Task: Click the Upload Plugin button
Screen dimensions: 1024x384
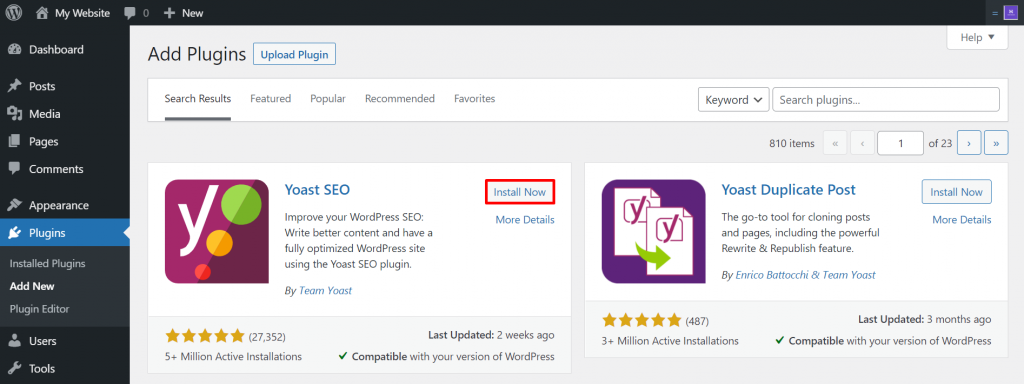Action: click(x=295, y=54)
